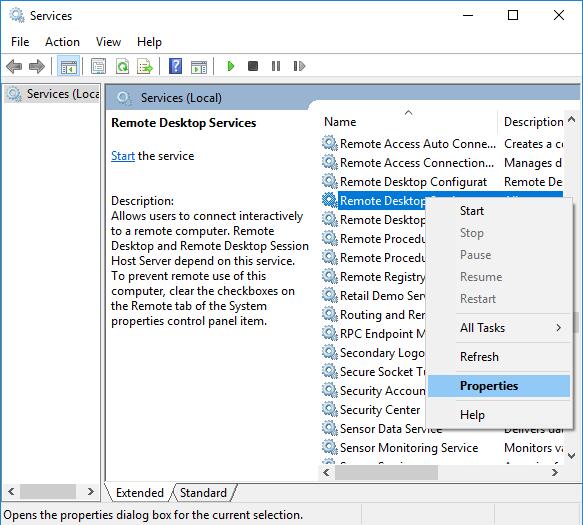Click the Forward arrow toolbar icon

[37, 67]
